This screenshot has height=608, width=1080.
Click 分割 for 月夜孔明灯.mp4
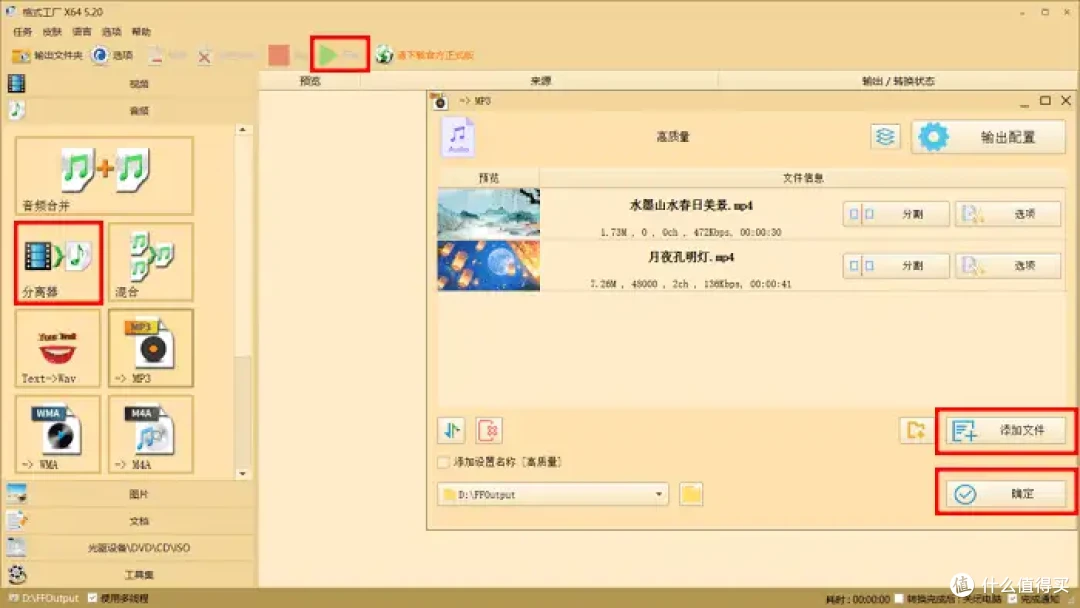(x=896, y=266)
